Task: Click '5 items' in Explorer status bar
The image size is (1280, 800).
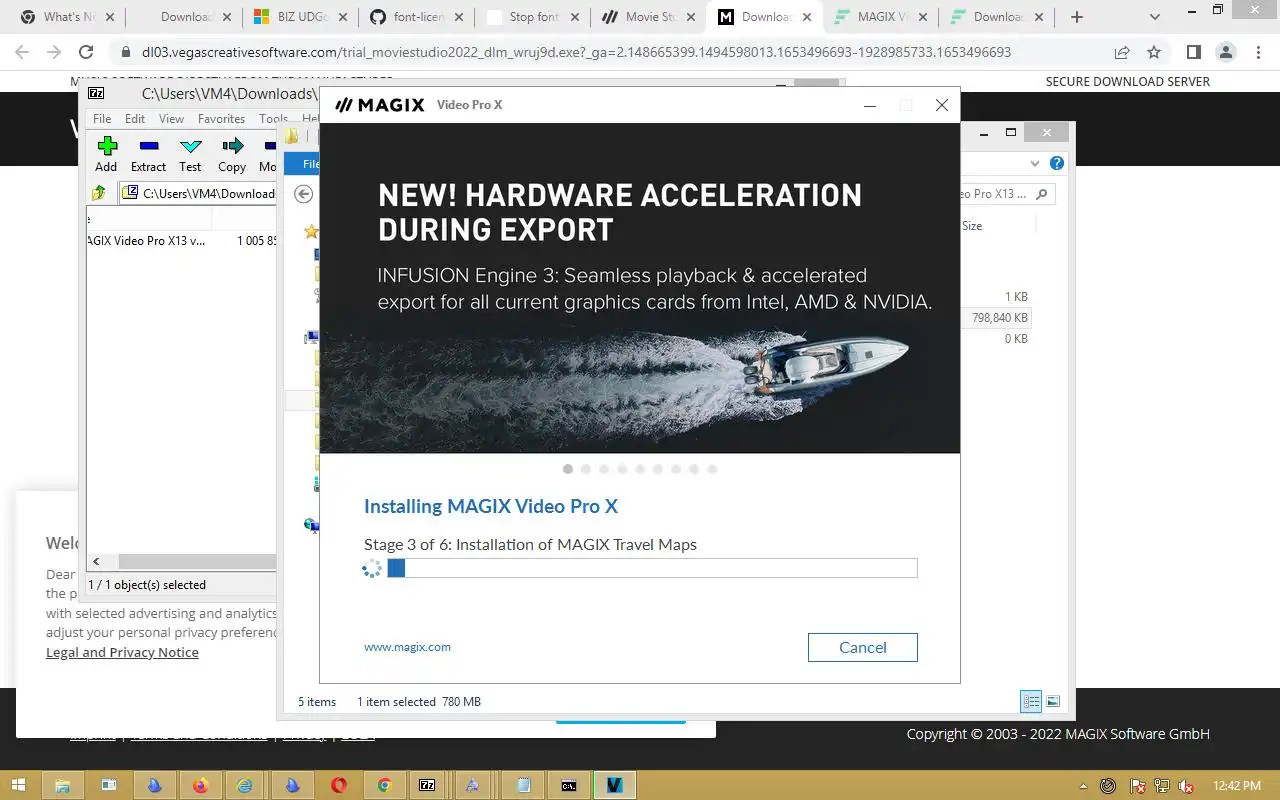Action: [x=317, y=702]
